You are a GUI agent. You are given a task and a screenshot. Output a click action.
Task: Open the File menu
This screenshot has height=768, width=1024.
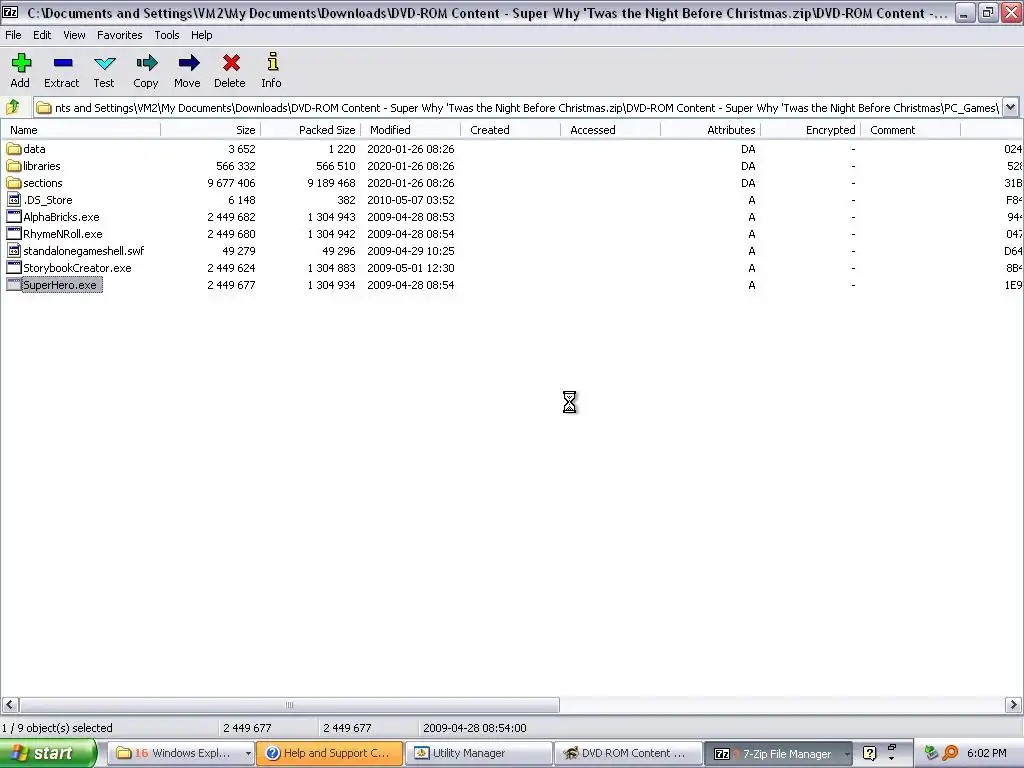(x=13, y=35)
